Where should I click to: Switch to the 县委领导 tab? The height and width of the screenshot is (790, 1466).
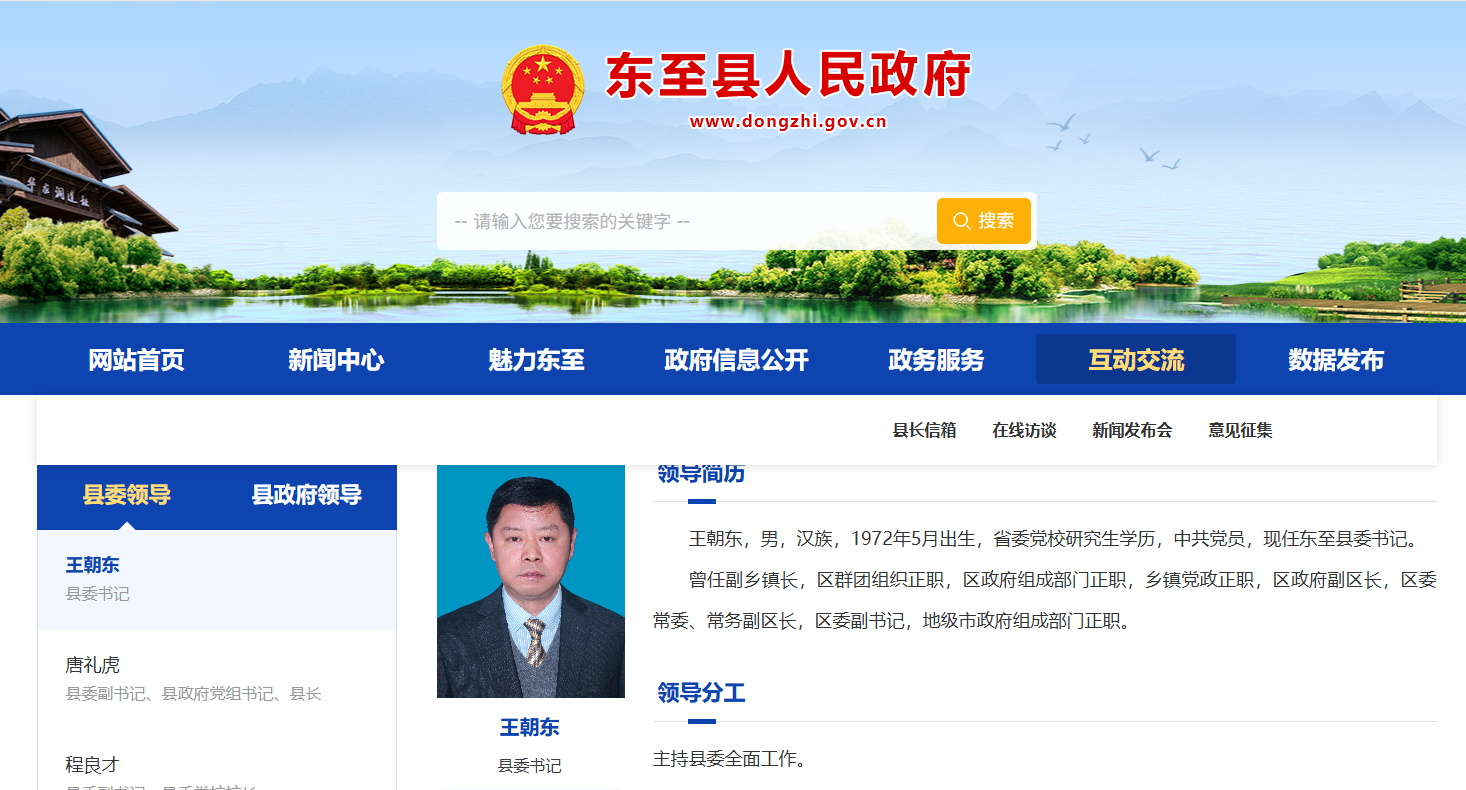[x=127, y=495]
